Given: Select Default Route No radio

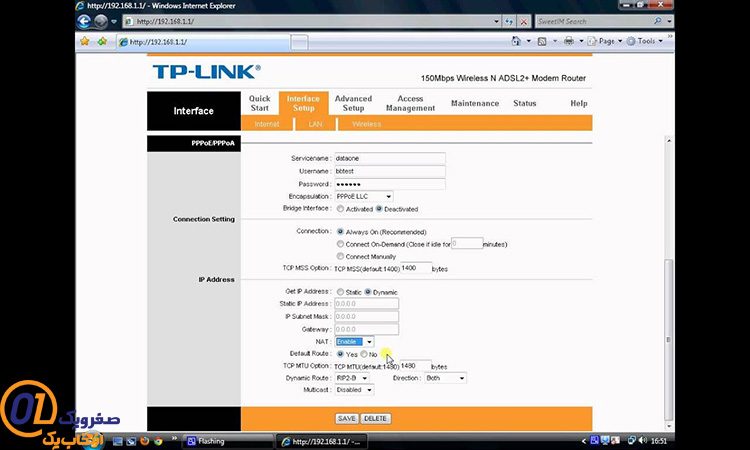Looking at the screenshot, I should [x=364, y=354].
